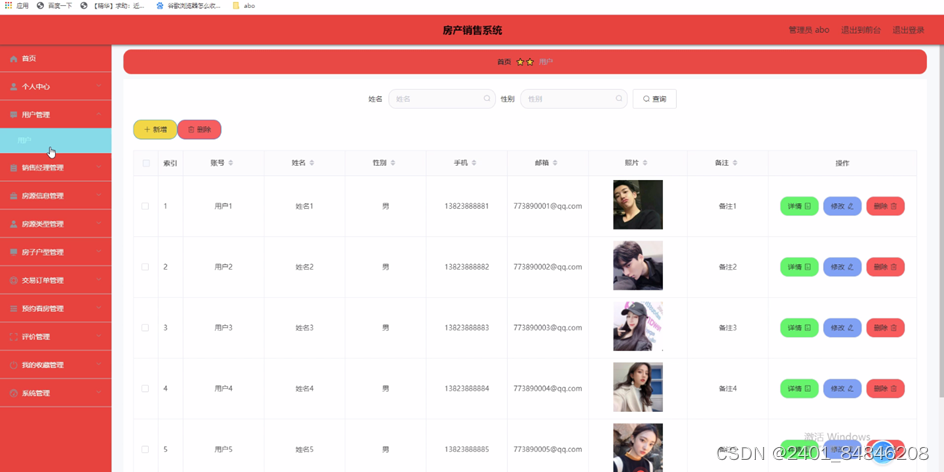The image size is (944, 472).
Task: Sort the table by 邮箱 column arrows
Action: pos(555,163)
